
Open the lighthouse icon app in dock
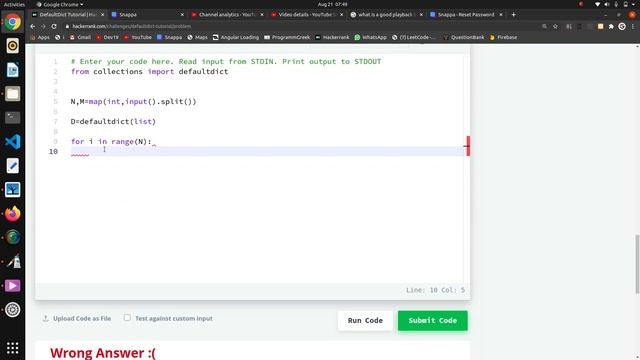13,262
